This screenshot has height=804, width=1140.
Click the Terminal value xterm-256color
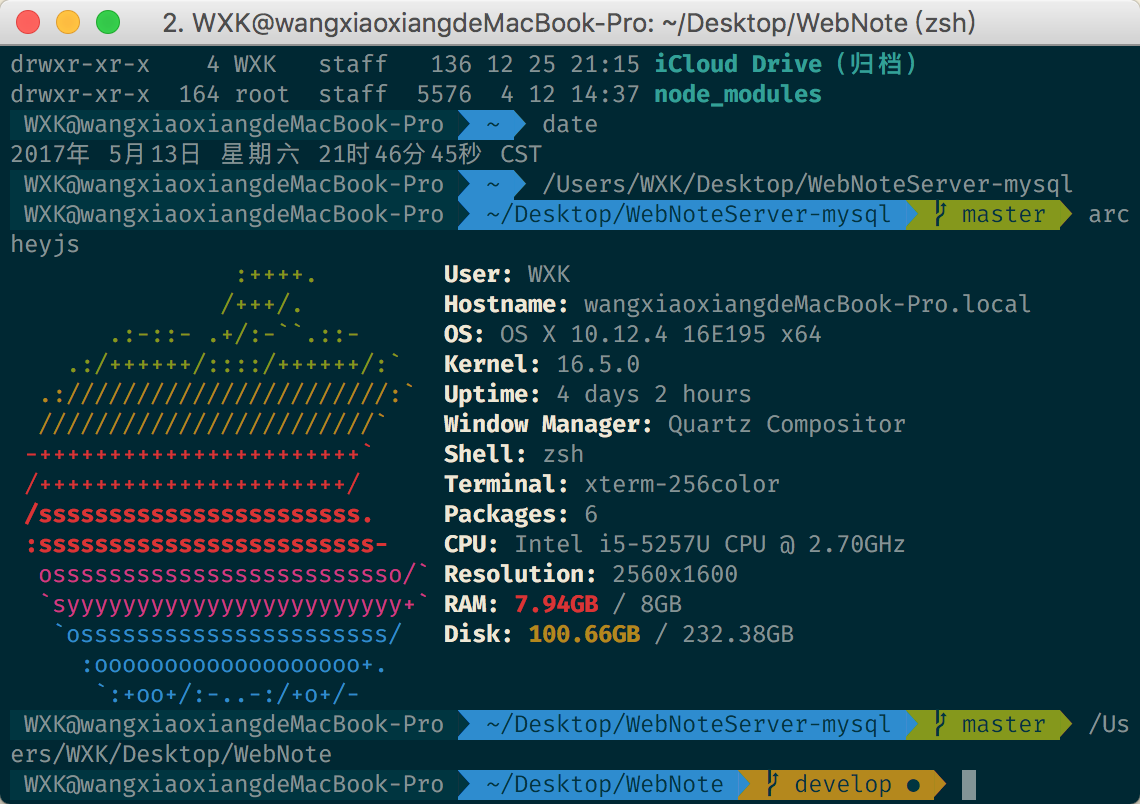click(681, 485)
